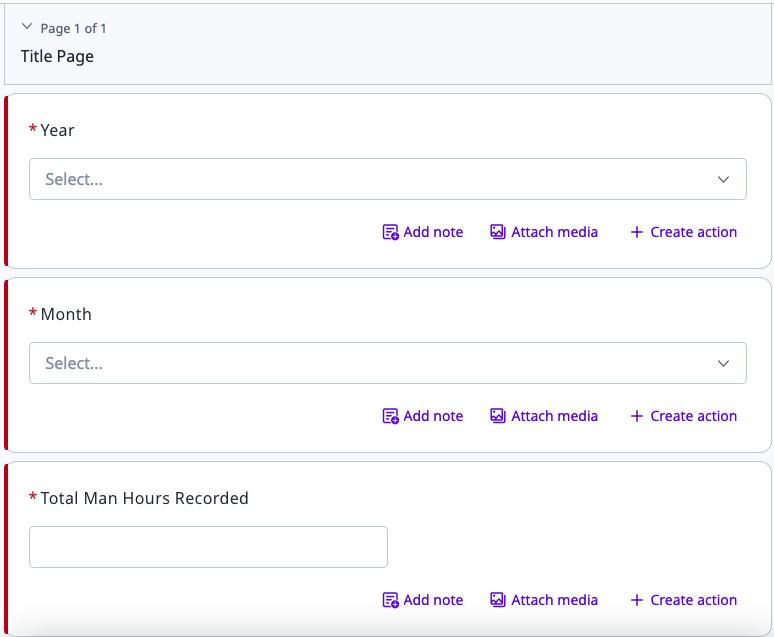Click the Add note text in Month card
The width and height of the screenshot is (774, 637).
tap(433, 416)
